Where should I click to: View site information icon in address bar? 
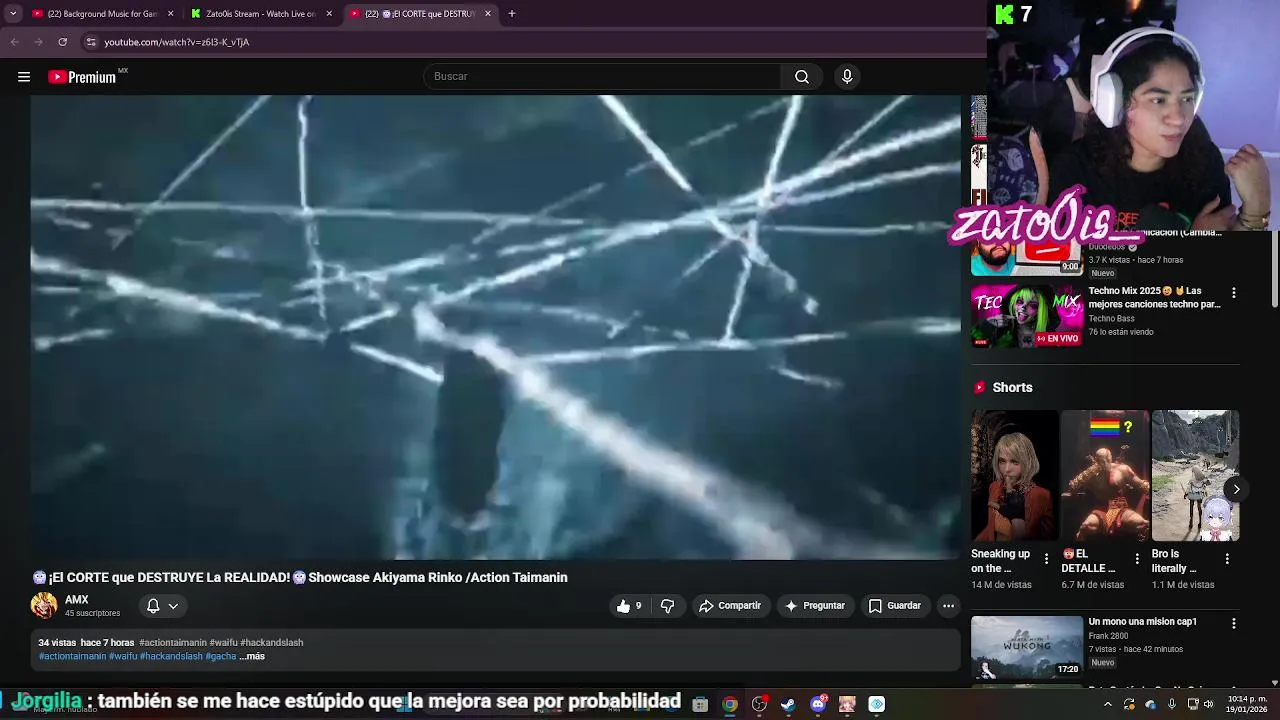pyautogui.click(x=91, y=42)
